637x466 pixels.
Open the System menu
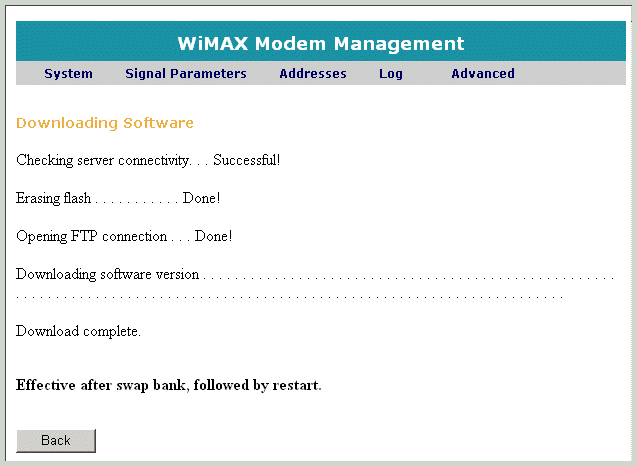tap(68, 74)
